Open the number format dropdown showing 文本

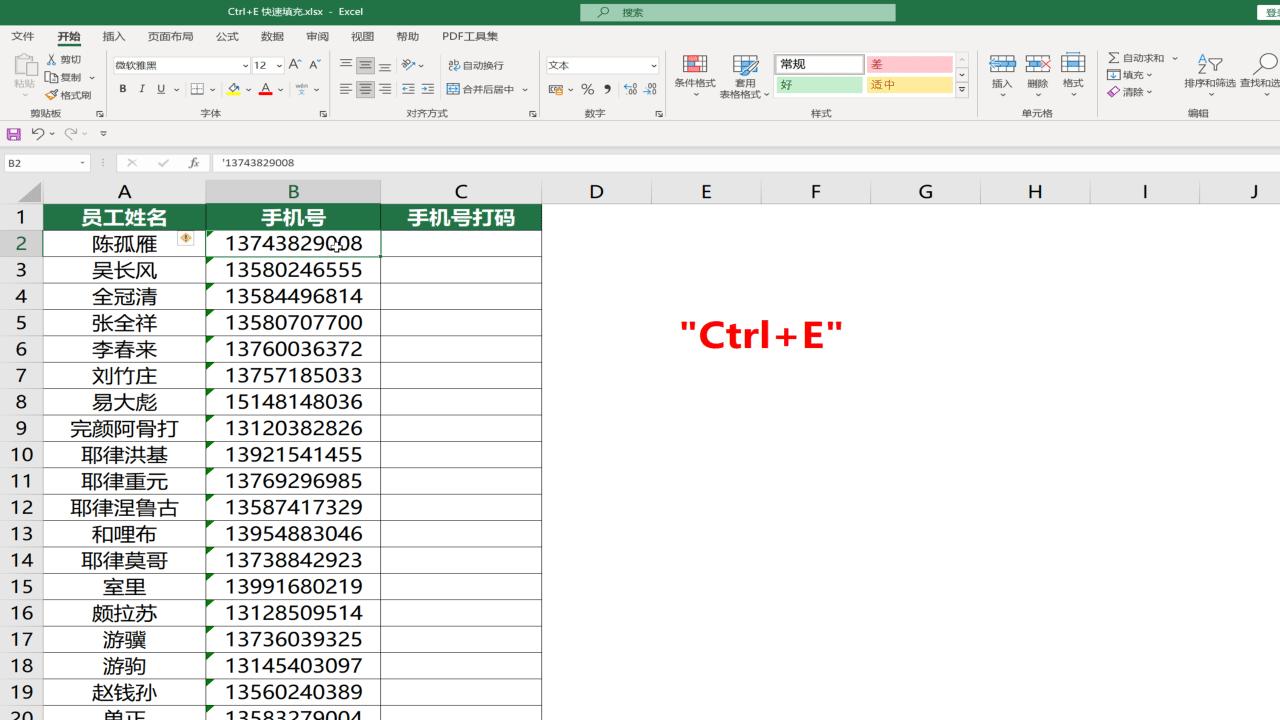click(654, 66)
